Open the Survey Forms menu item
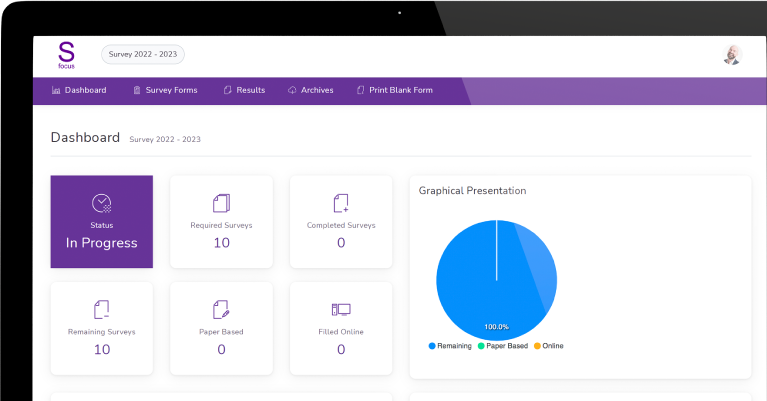The width and height of the screenshot is (767, 401). 165,90
